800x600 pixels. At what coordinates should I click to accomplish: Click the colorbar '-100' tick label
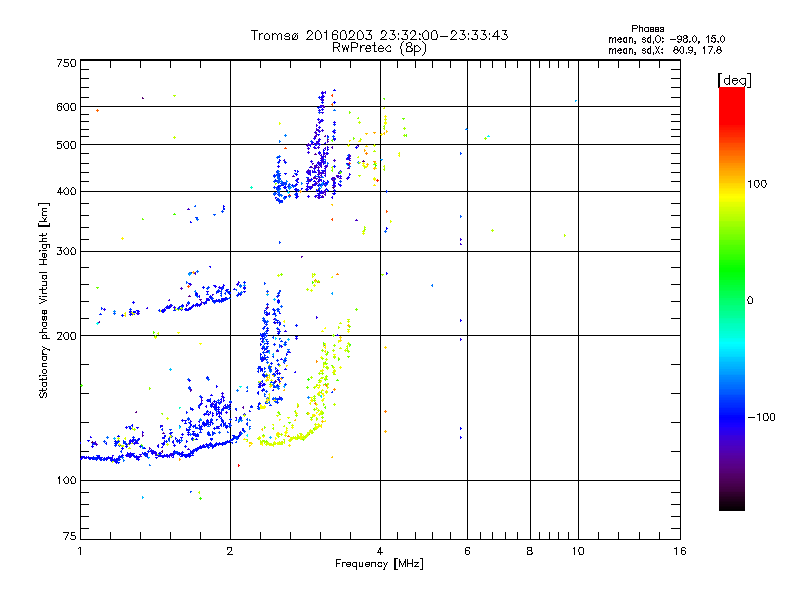tap(761, 417)
